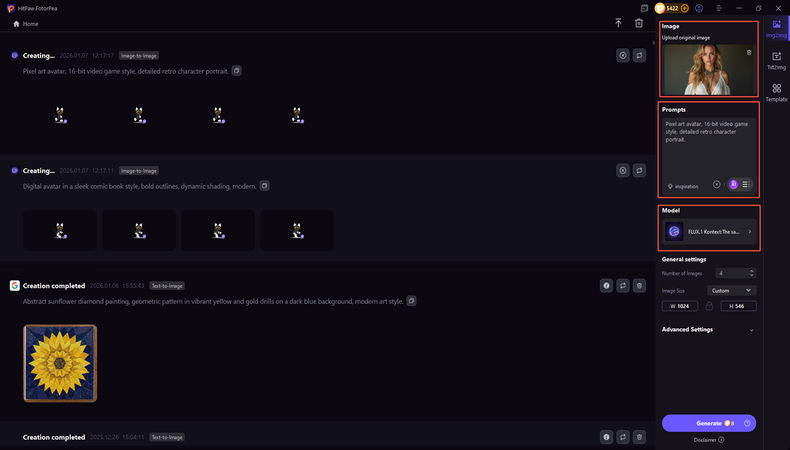
Task: Open the FLUX.1 Kontext model selector
Action: click(x=708, y=231)
